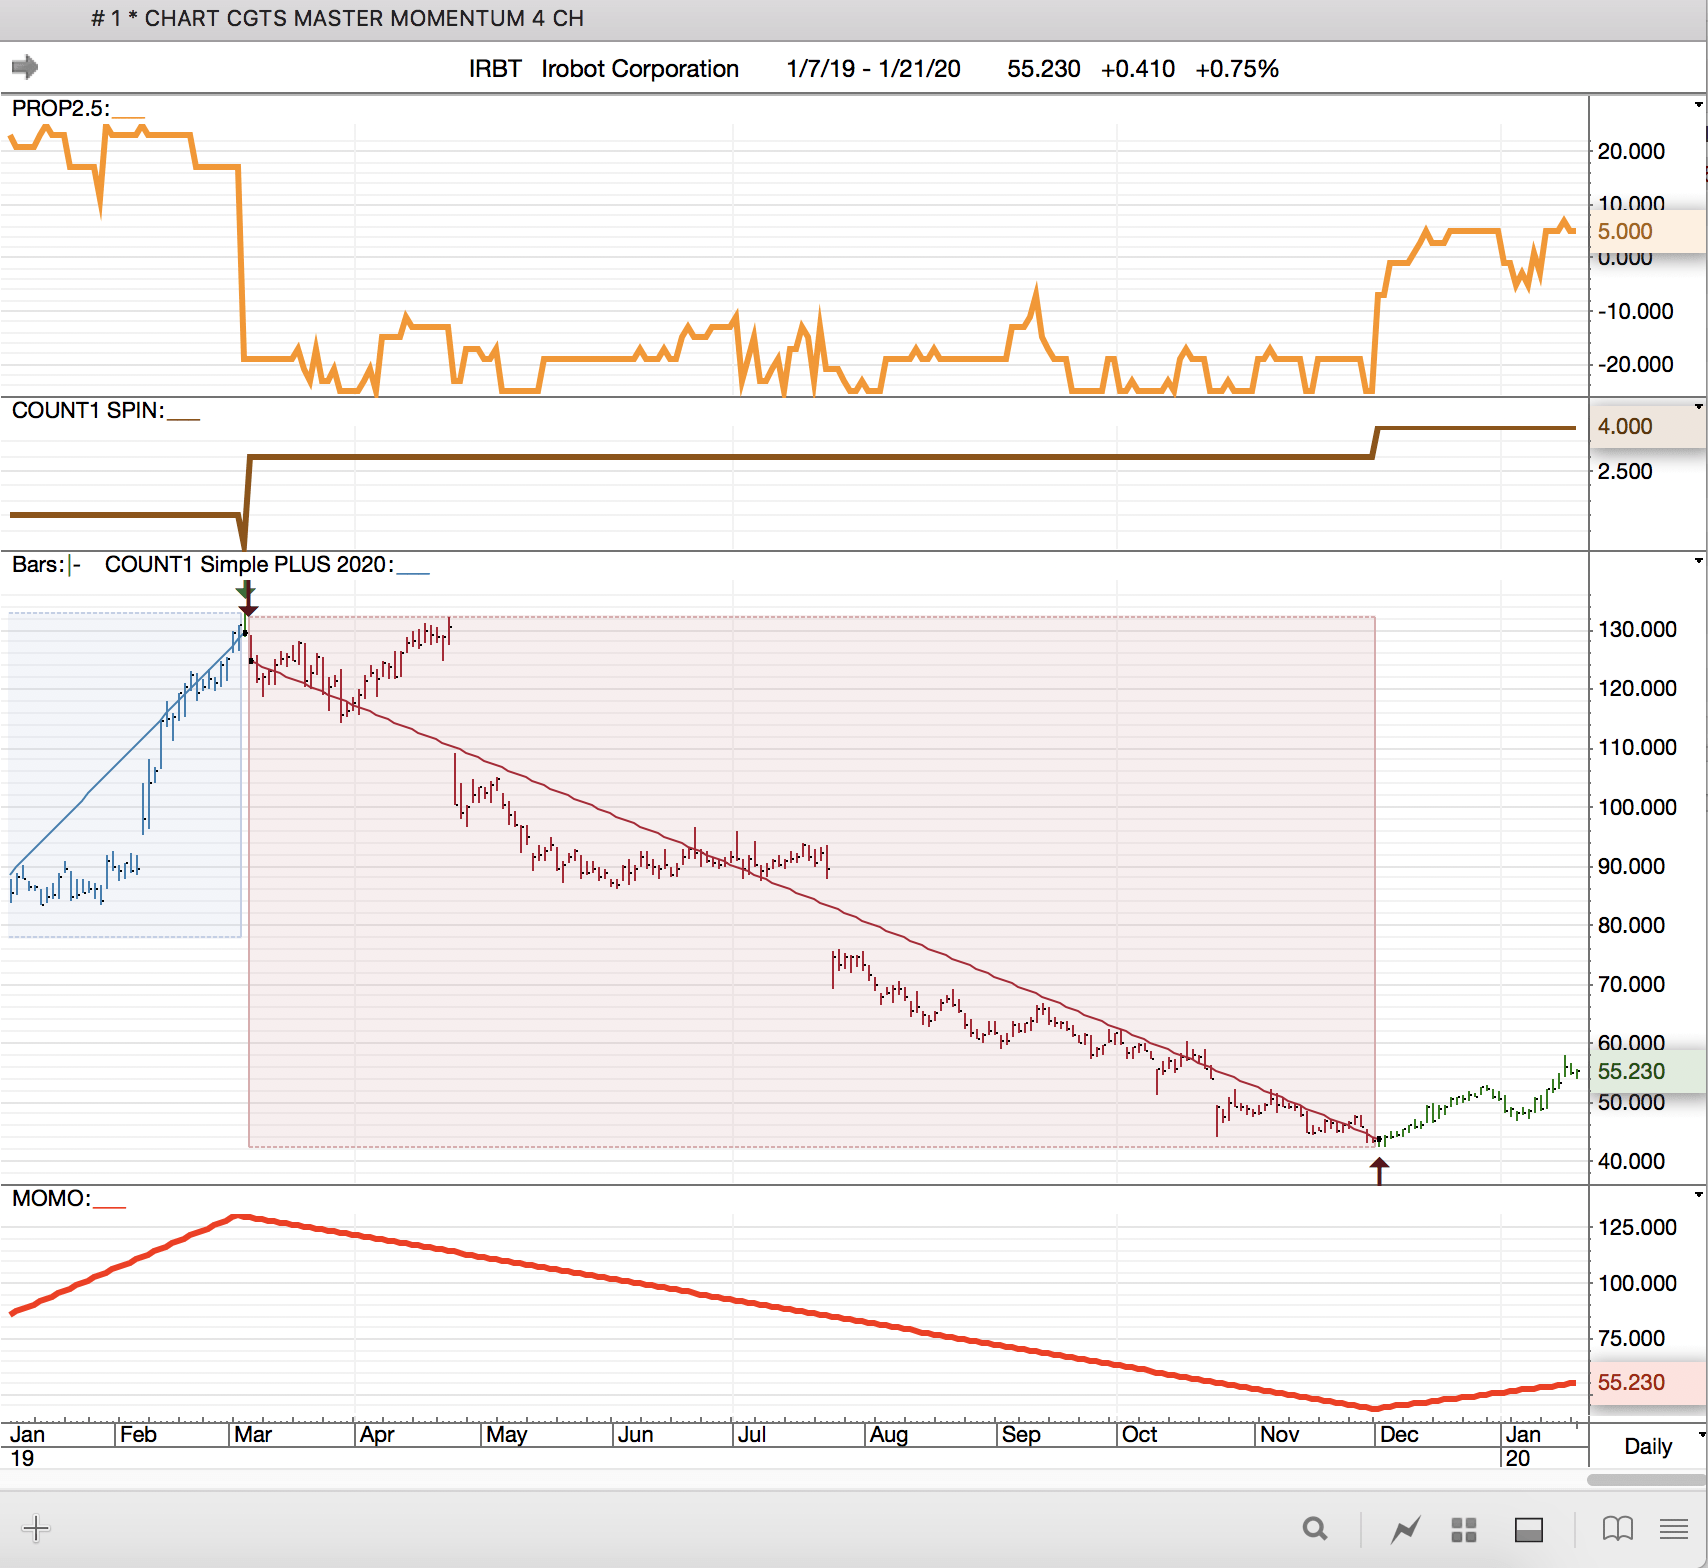This screenshot has height=1568, width=1708.
Task: Click the red MOMO line color swatch
Action: pyautogui.click(x=110, y=1207)
